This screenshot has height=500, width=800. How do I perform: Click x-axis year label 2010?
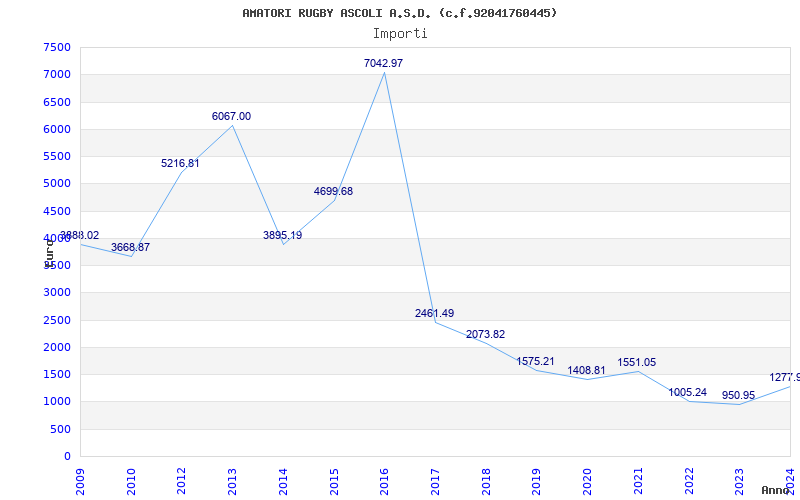[131, 482]
